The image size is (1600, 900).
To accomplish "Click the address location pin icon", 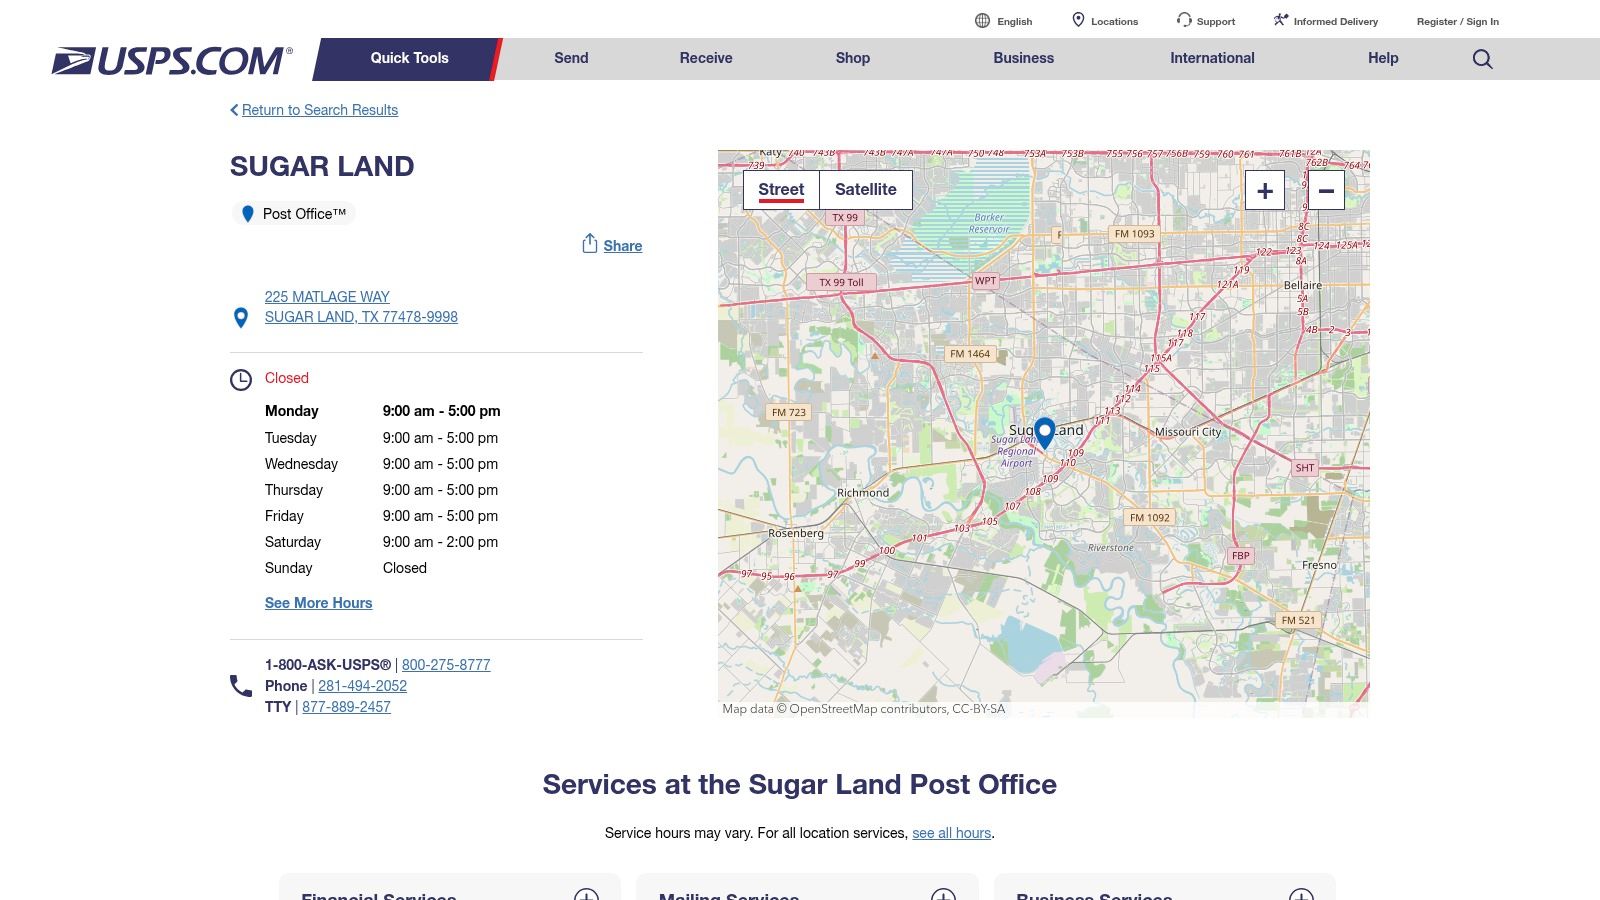I will [241, 318].
